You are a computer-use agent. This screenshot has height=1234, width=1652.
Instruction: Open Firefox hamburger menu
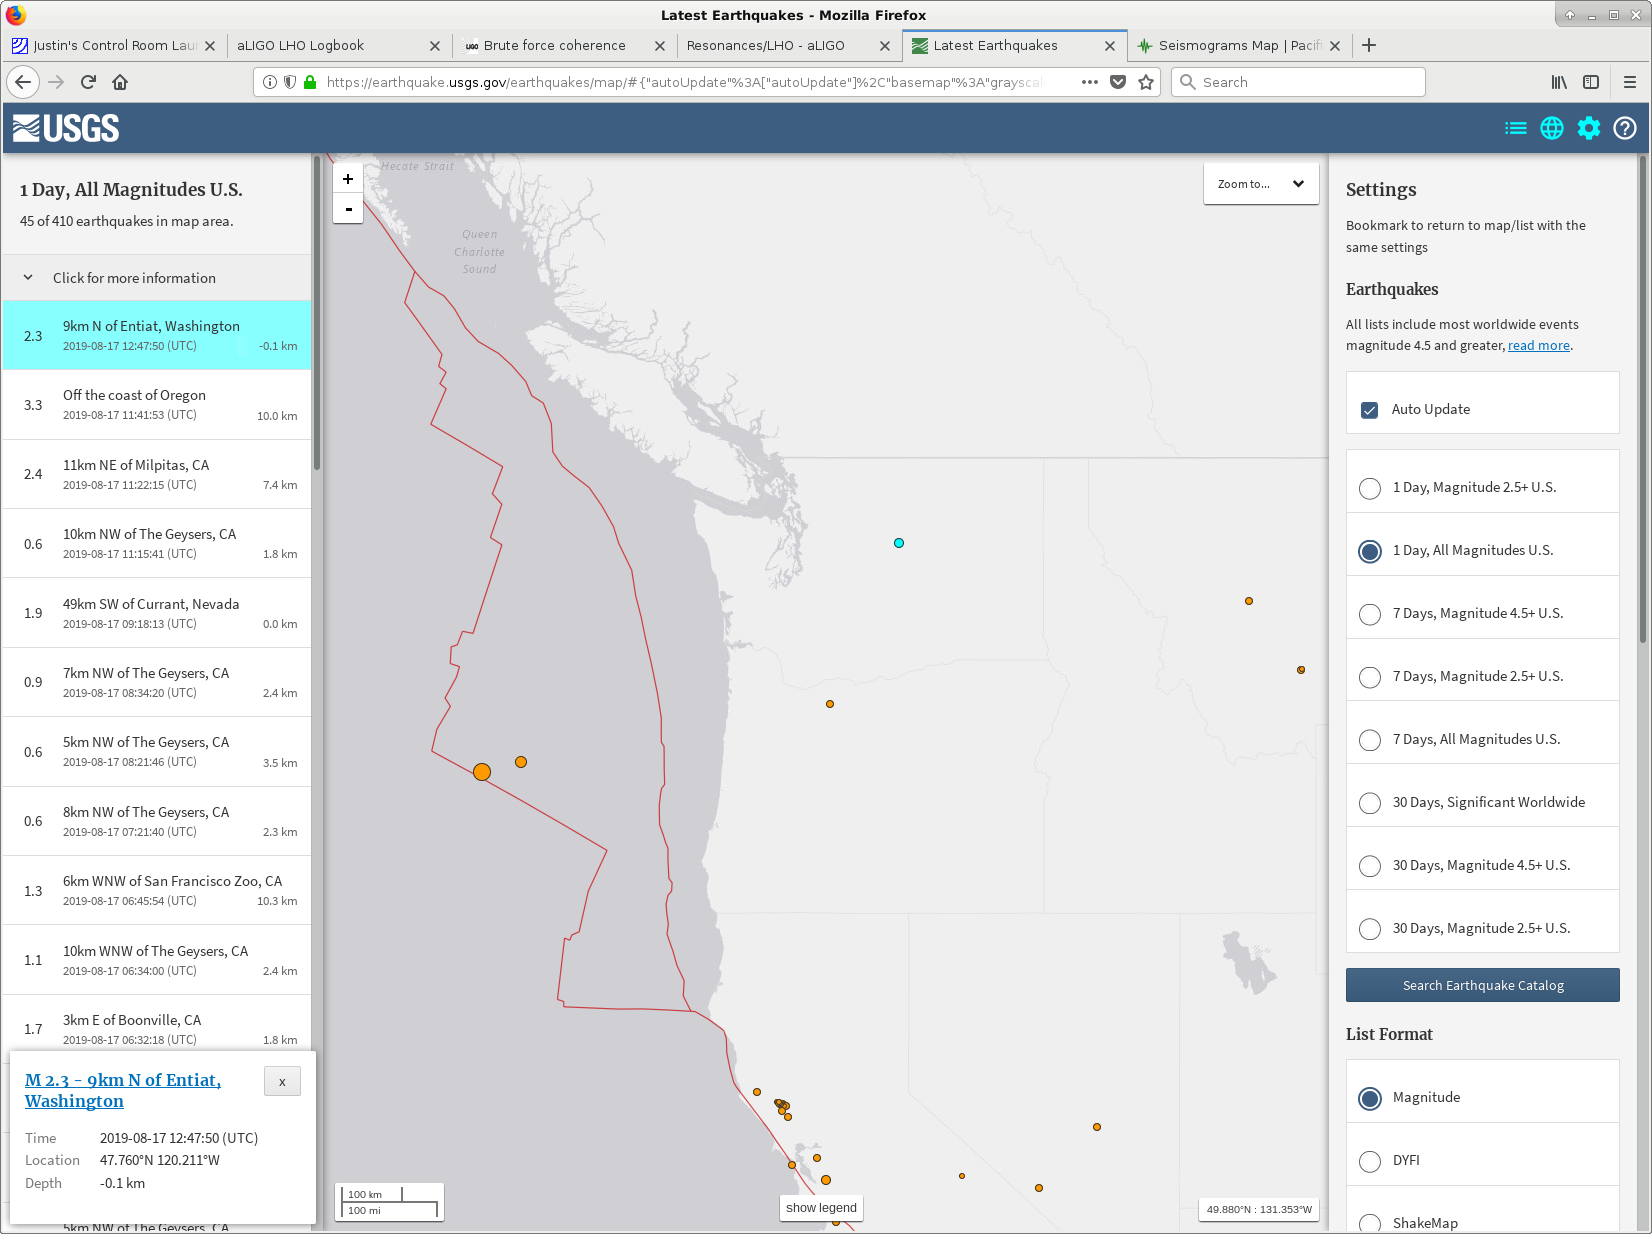tap(1630, 82)
